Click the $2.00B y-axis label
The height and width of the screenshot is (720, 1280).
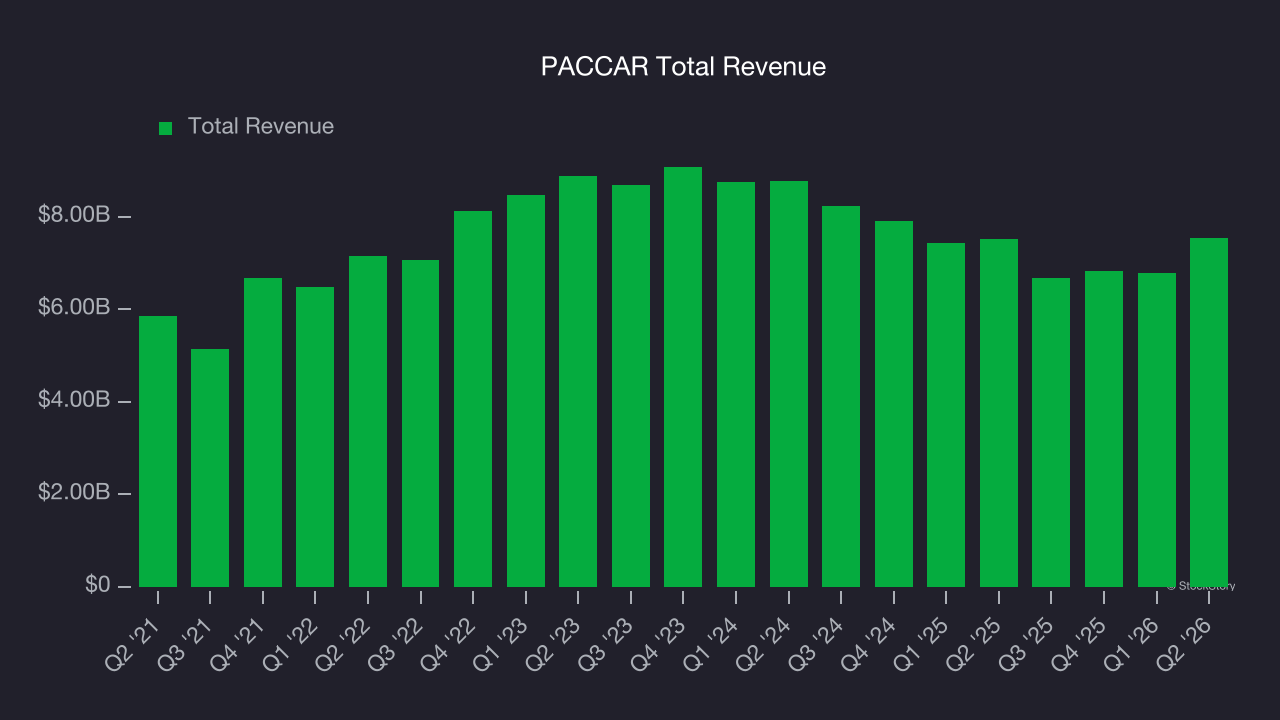pyautogui.click(x=74, y=492)
